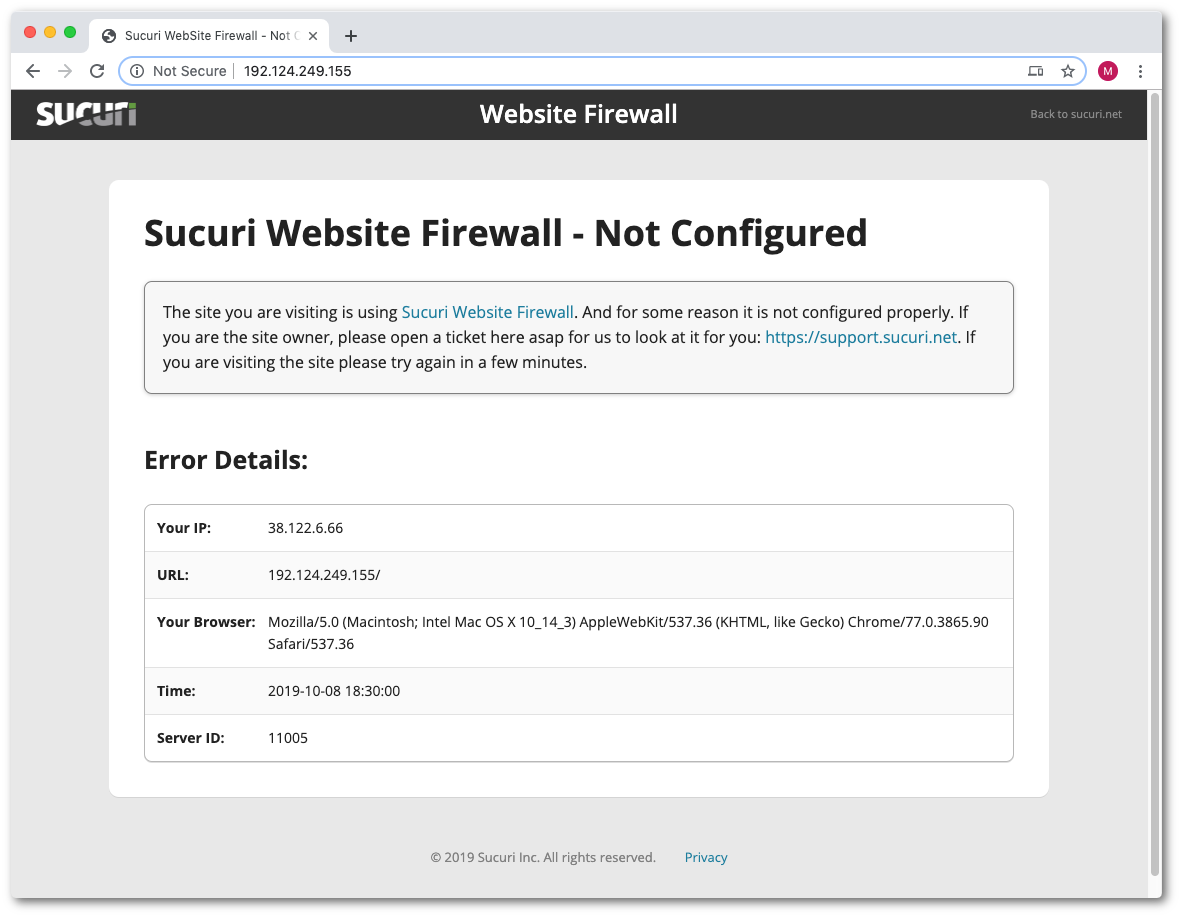Reload the current page

pos(97,71)
